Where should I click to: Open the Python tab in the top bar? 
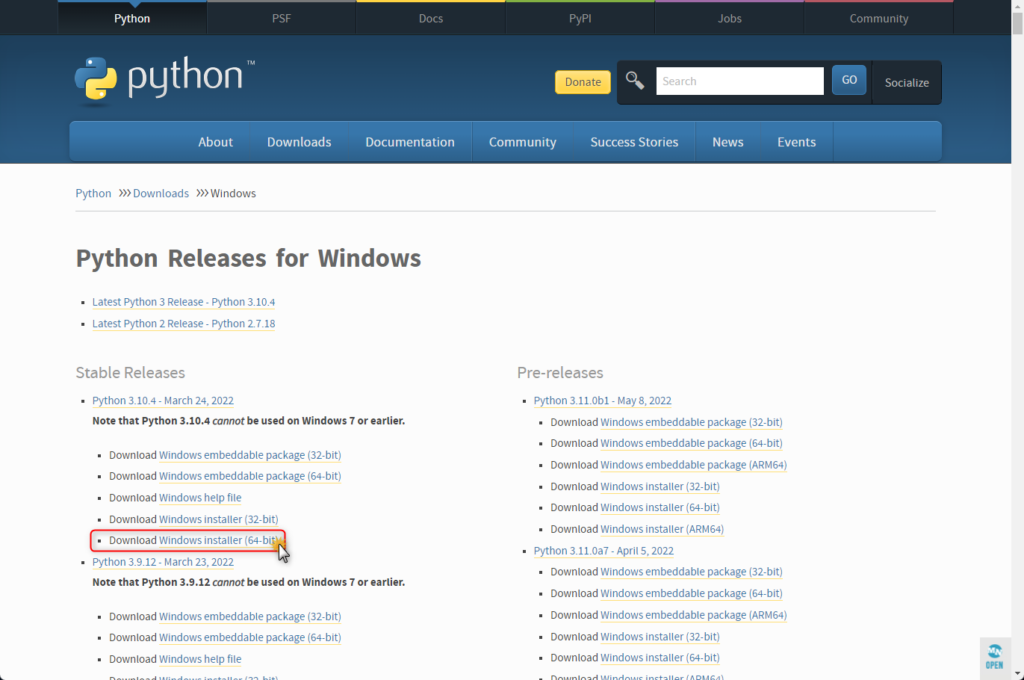point(132,18)
